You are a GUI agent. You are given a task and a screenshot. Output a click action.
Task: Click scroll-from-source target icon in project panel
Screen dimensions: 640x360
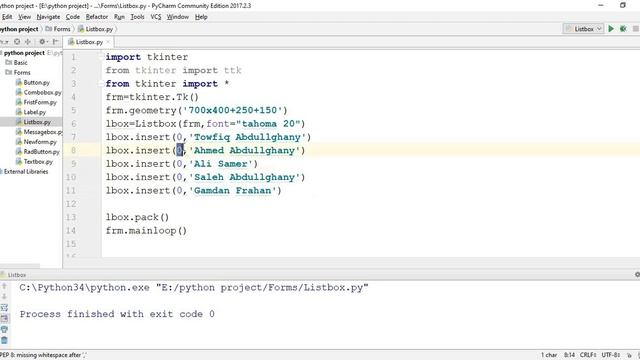[17, 42]
